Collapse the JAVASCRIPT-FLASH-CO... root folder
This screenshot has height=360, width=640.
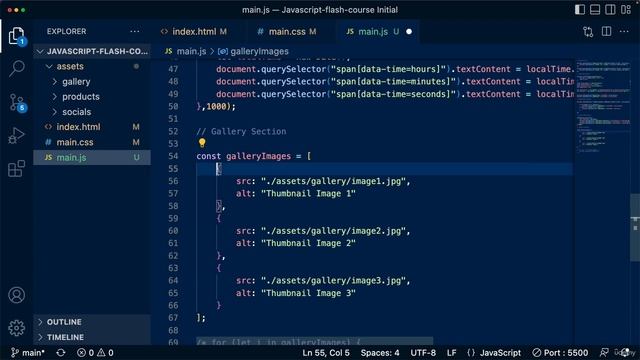pyautogui.click(x=92, y=51)
